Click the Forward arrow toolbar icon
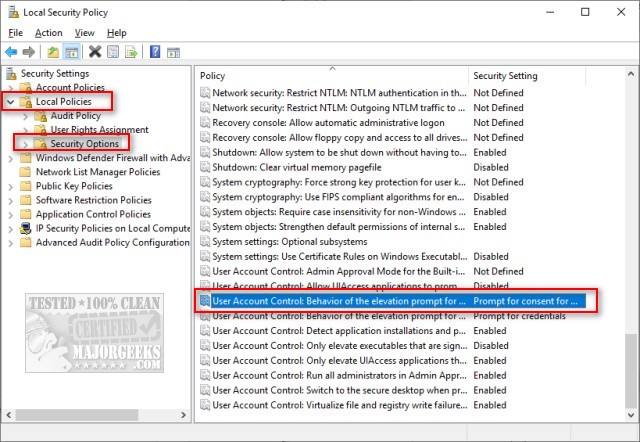640x442 pixels. pos(29,52)
